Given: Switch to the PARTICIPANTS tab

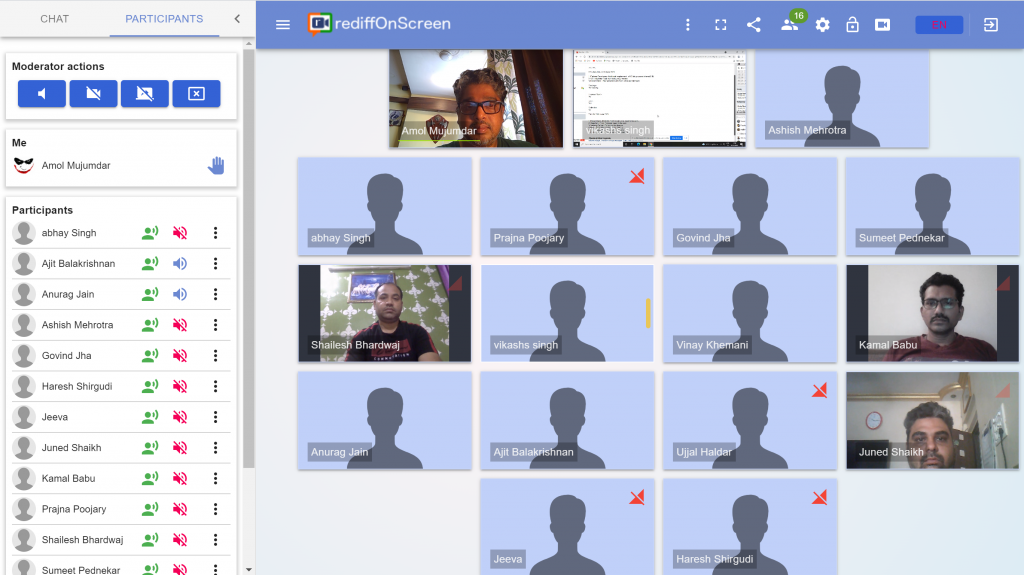Looking at the screenshot, I should pos(164,19).
